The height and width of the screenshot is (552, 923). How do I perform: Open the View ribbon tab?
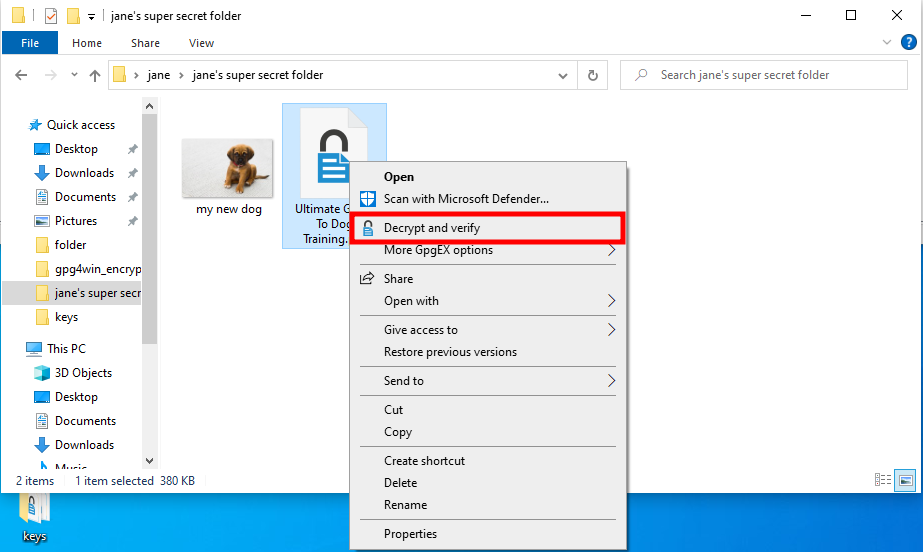(x=201, y=43)
